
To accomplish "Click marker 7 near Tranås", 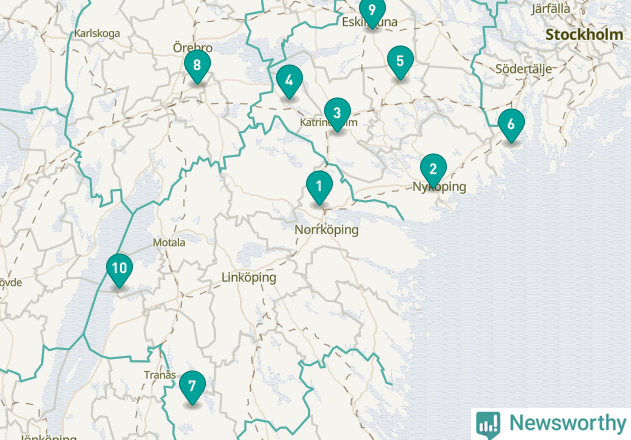I will (x=192, y=388).
